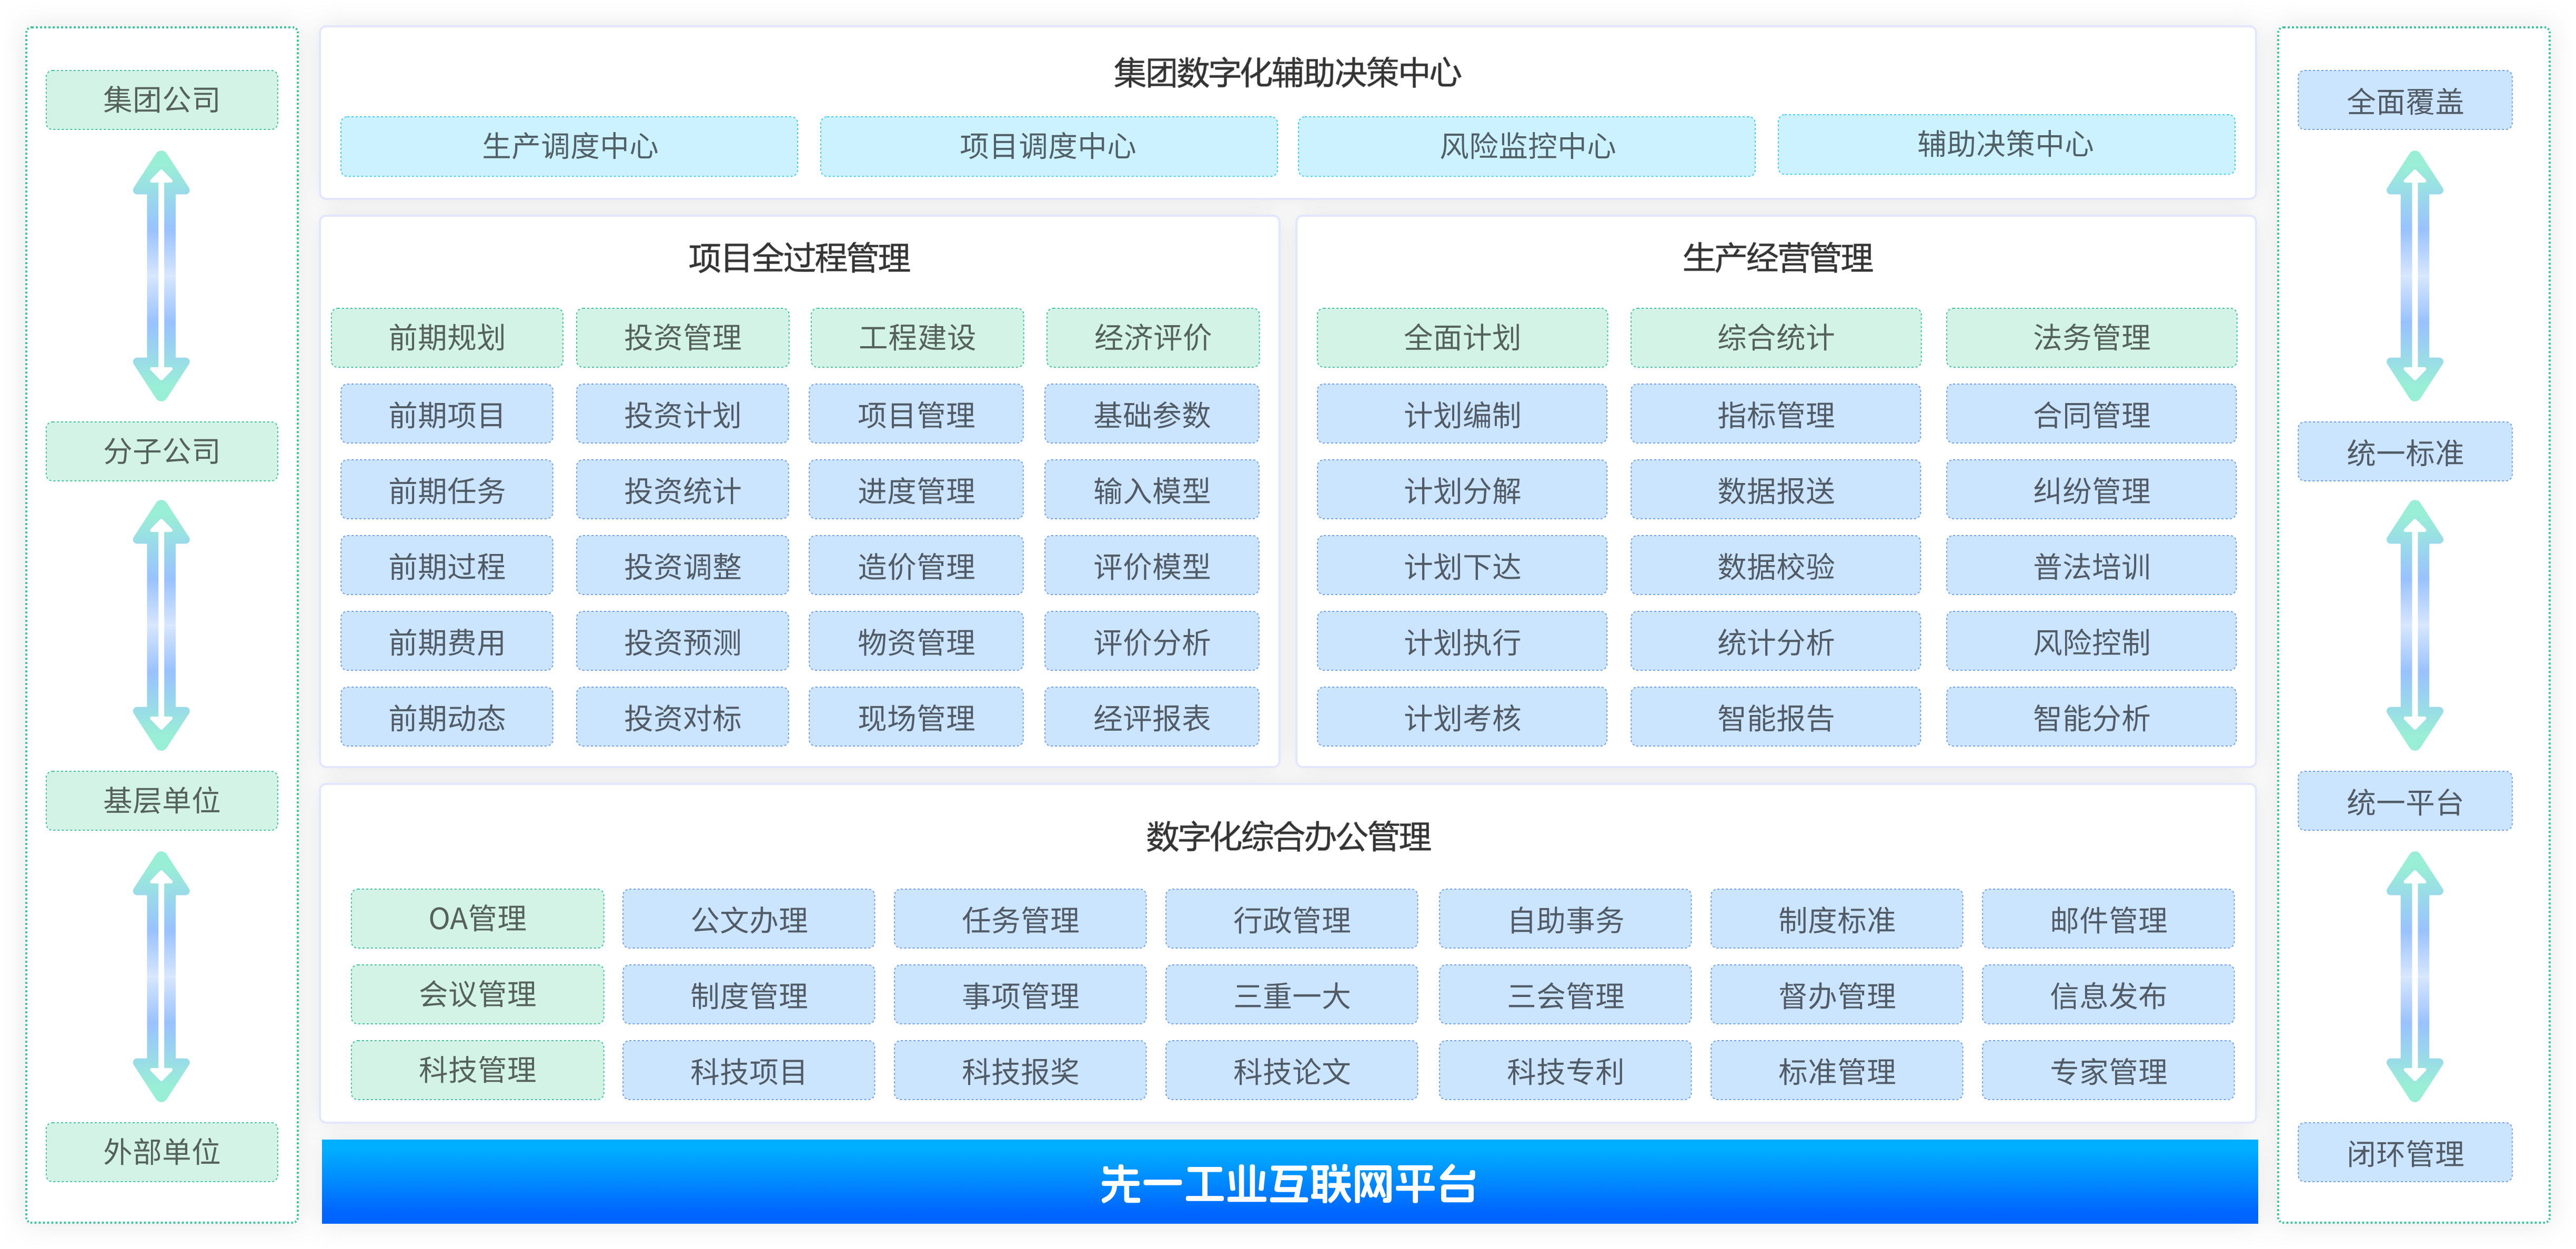Select 闭环管理 label

(x=2405, y=1153)
